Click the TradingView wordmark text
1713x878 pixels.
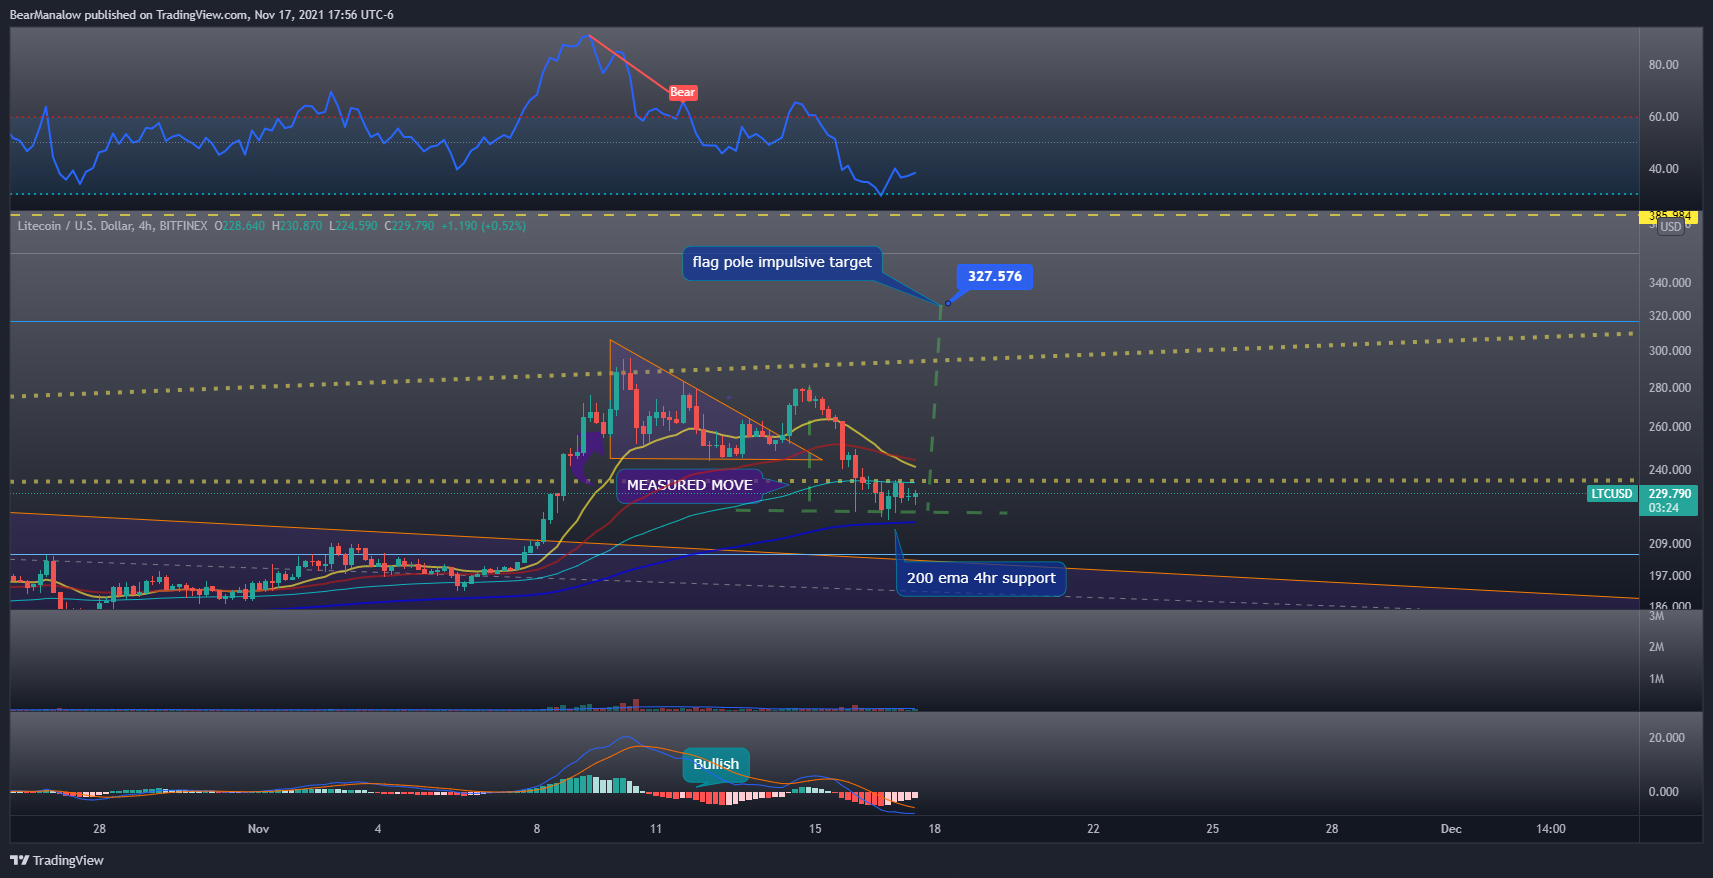68,861
